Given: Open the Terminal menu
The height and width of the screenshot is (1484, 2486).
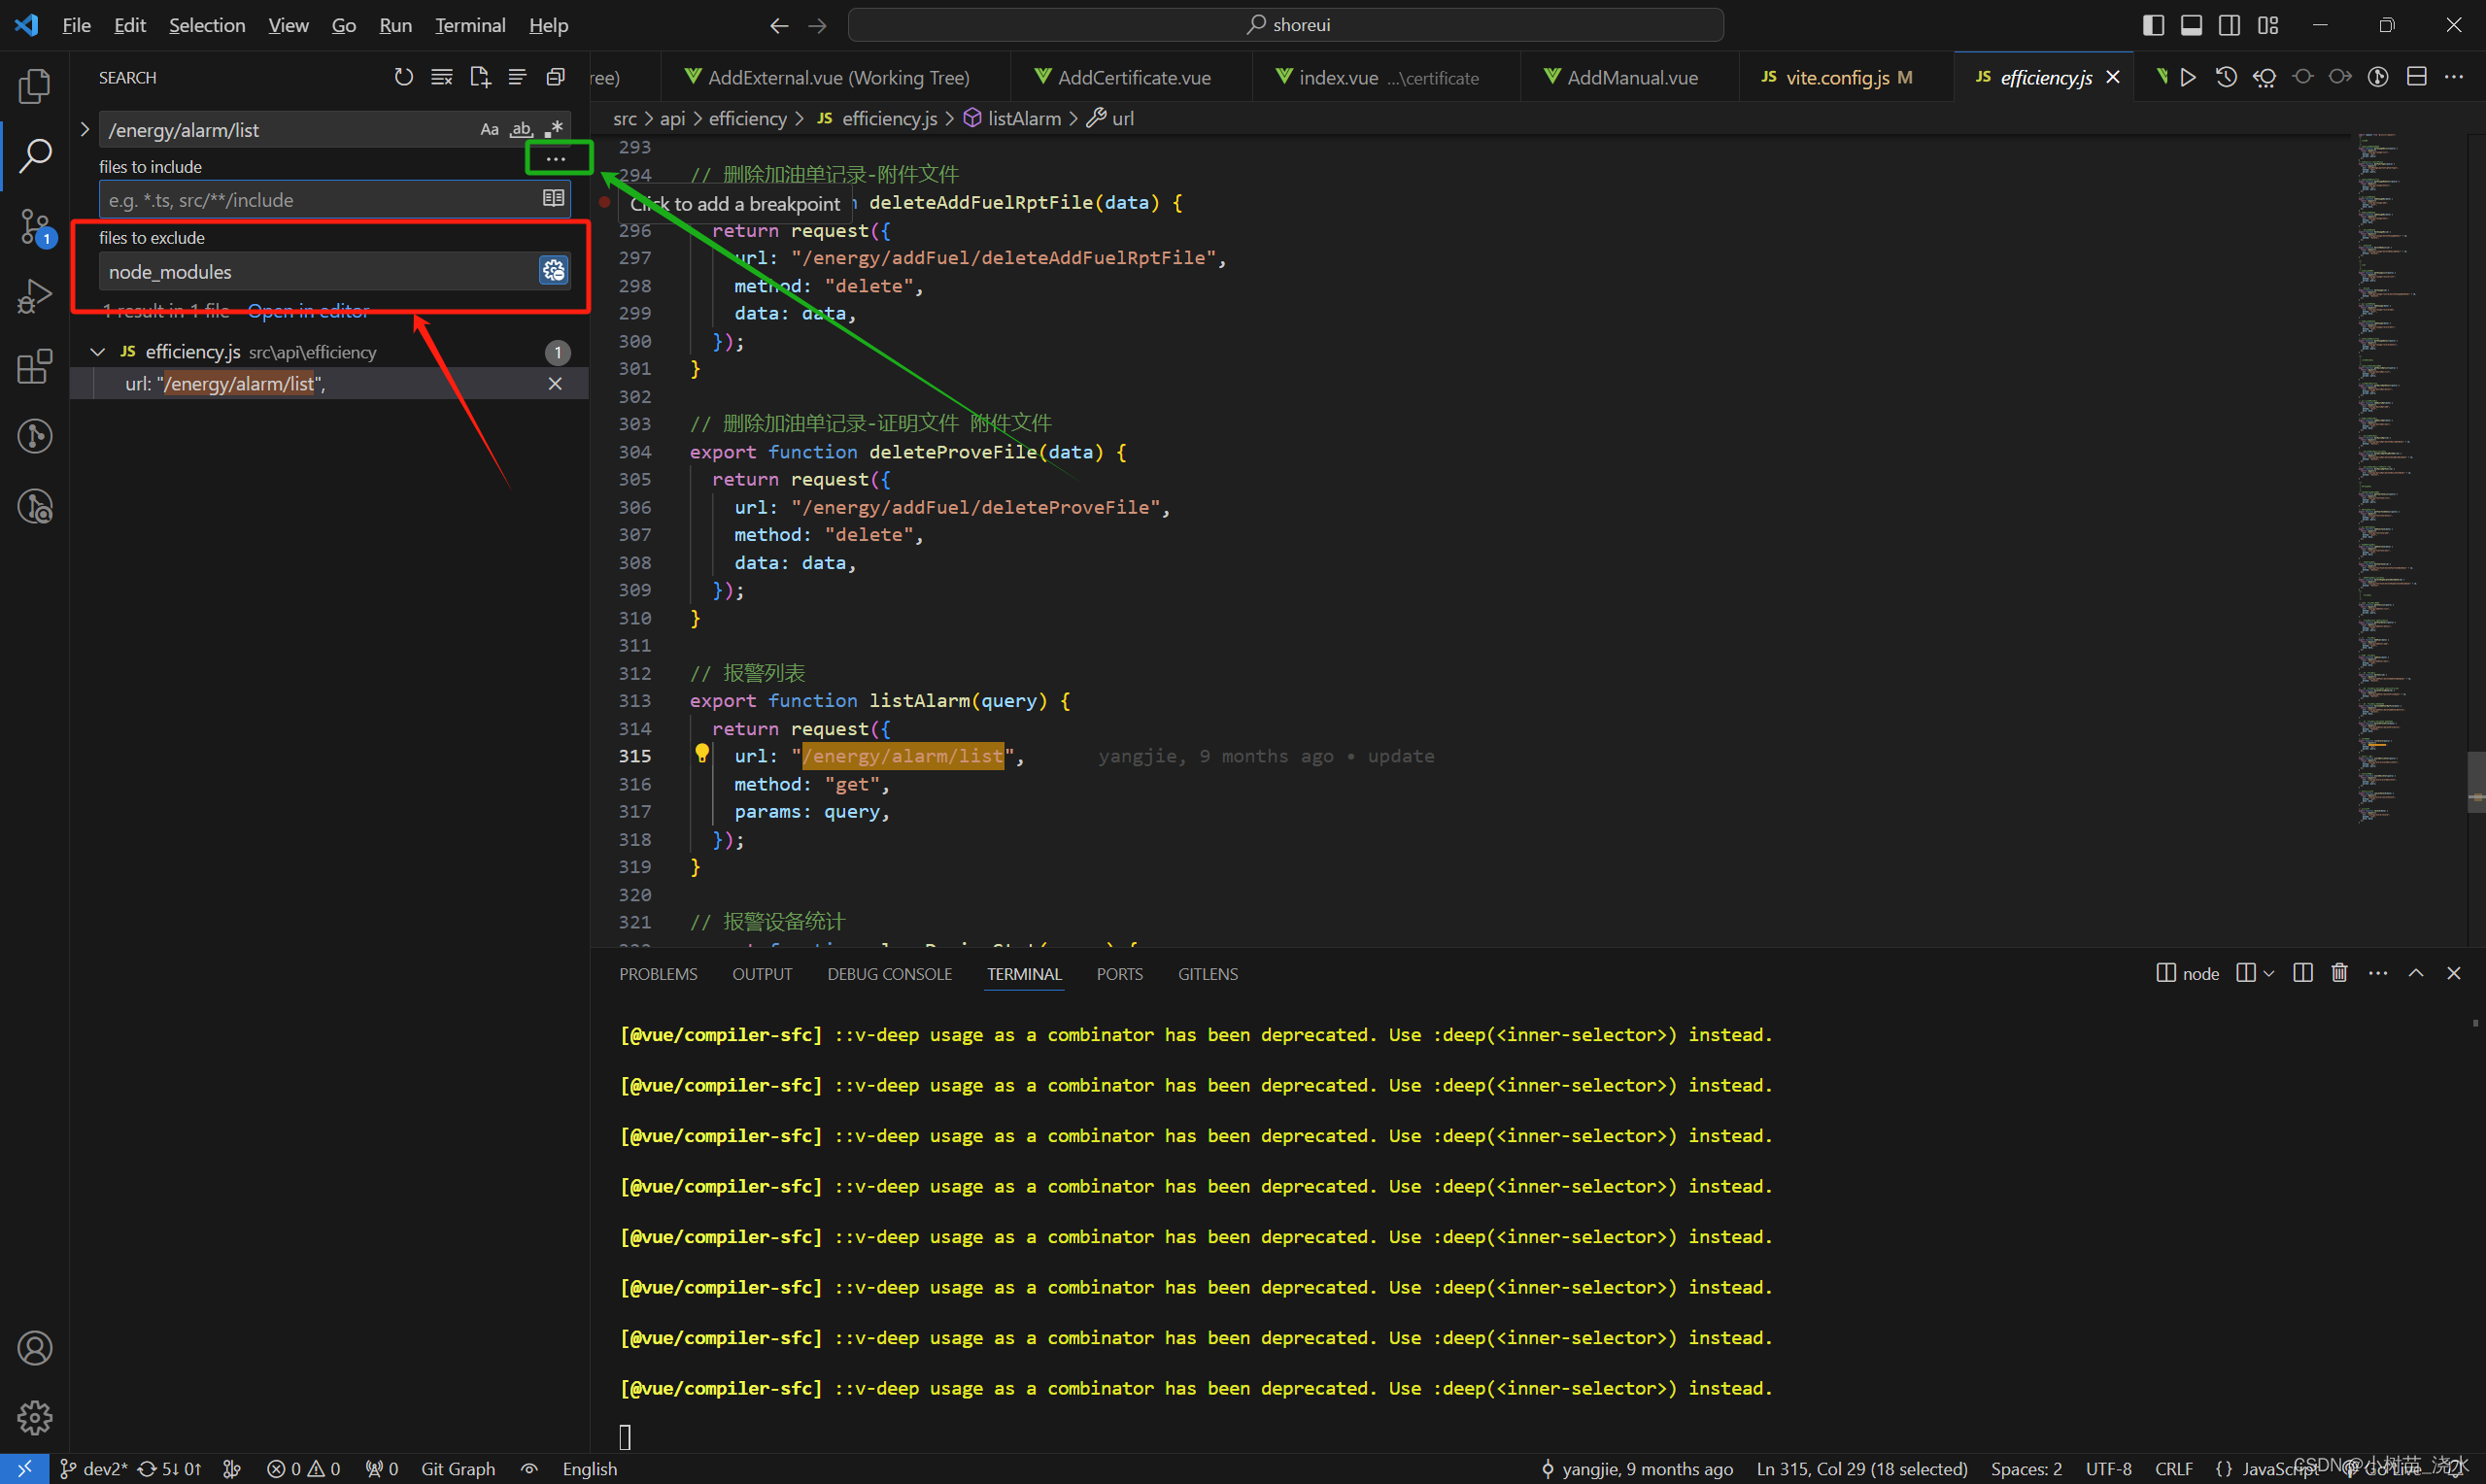Looking at the screenshot, I should (x=469, y=25).
